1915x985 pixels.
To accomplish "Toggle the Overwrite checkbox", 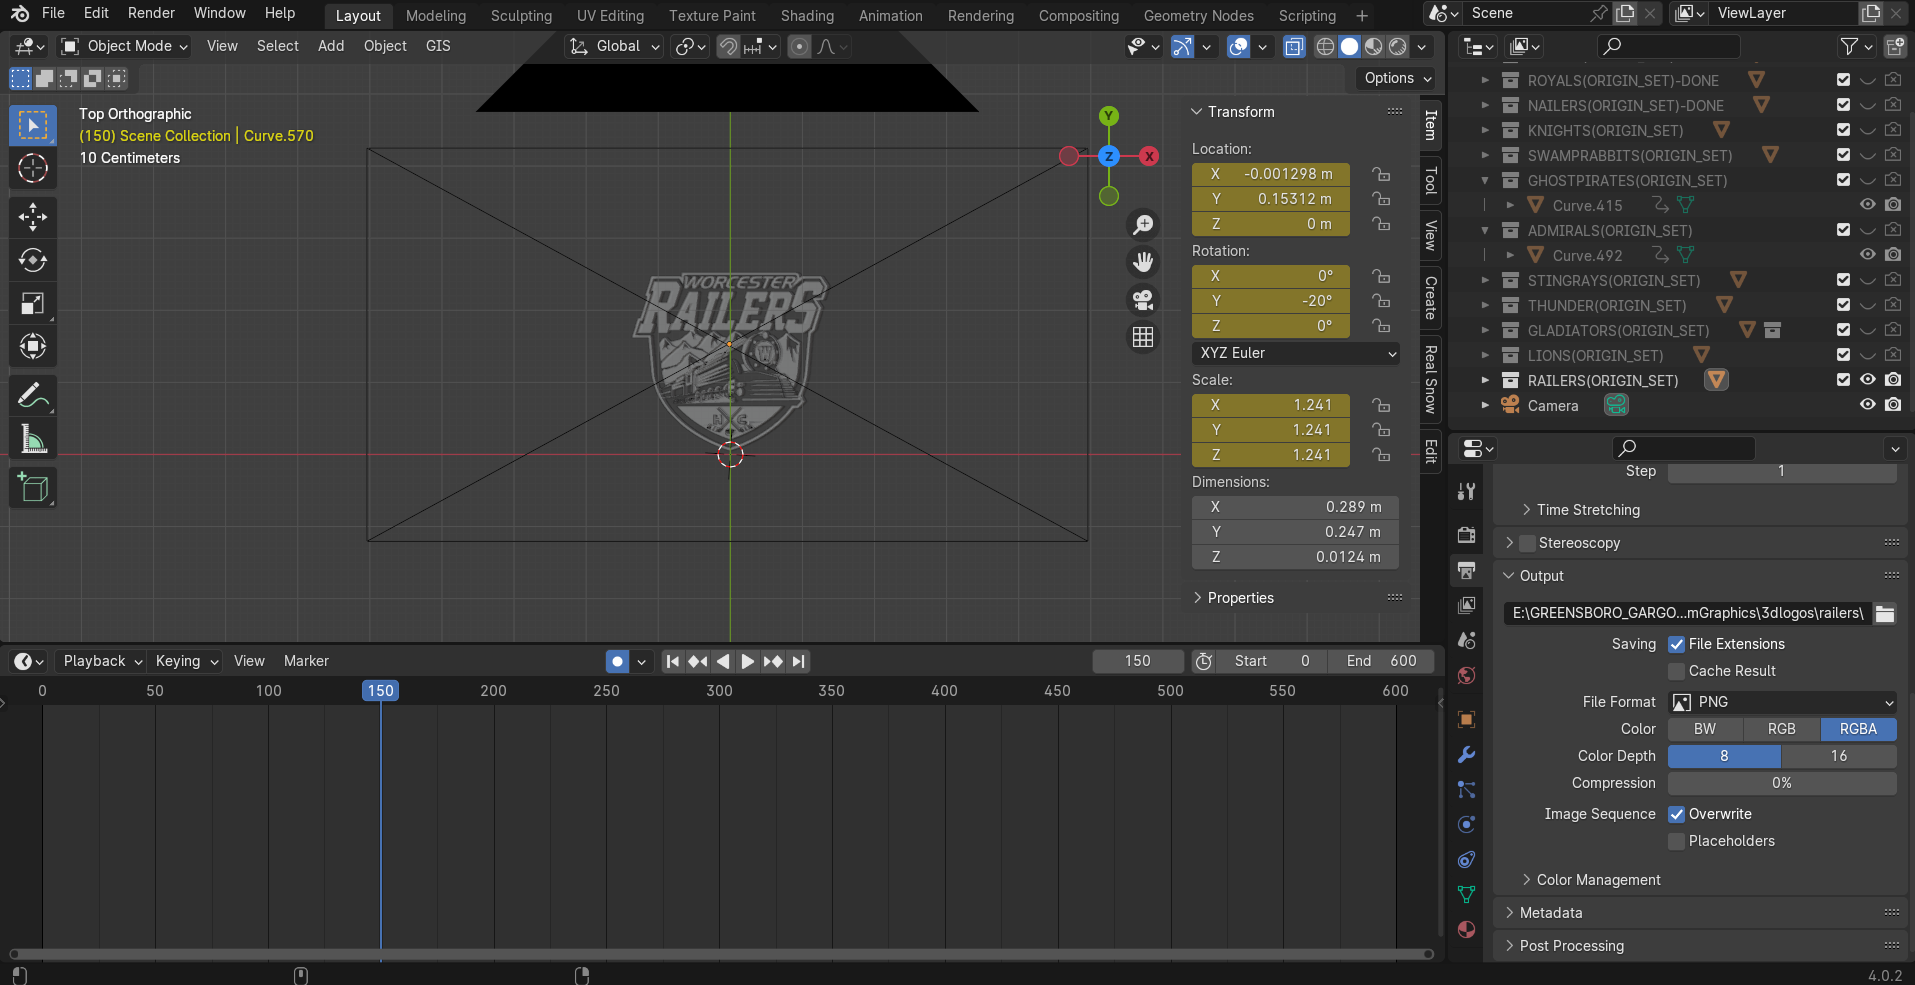I will point(1677,814).
